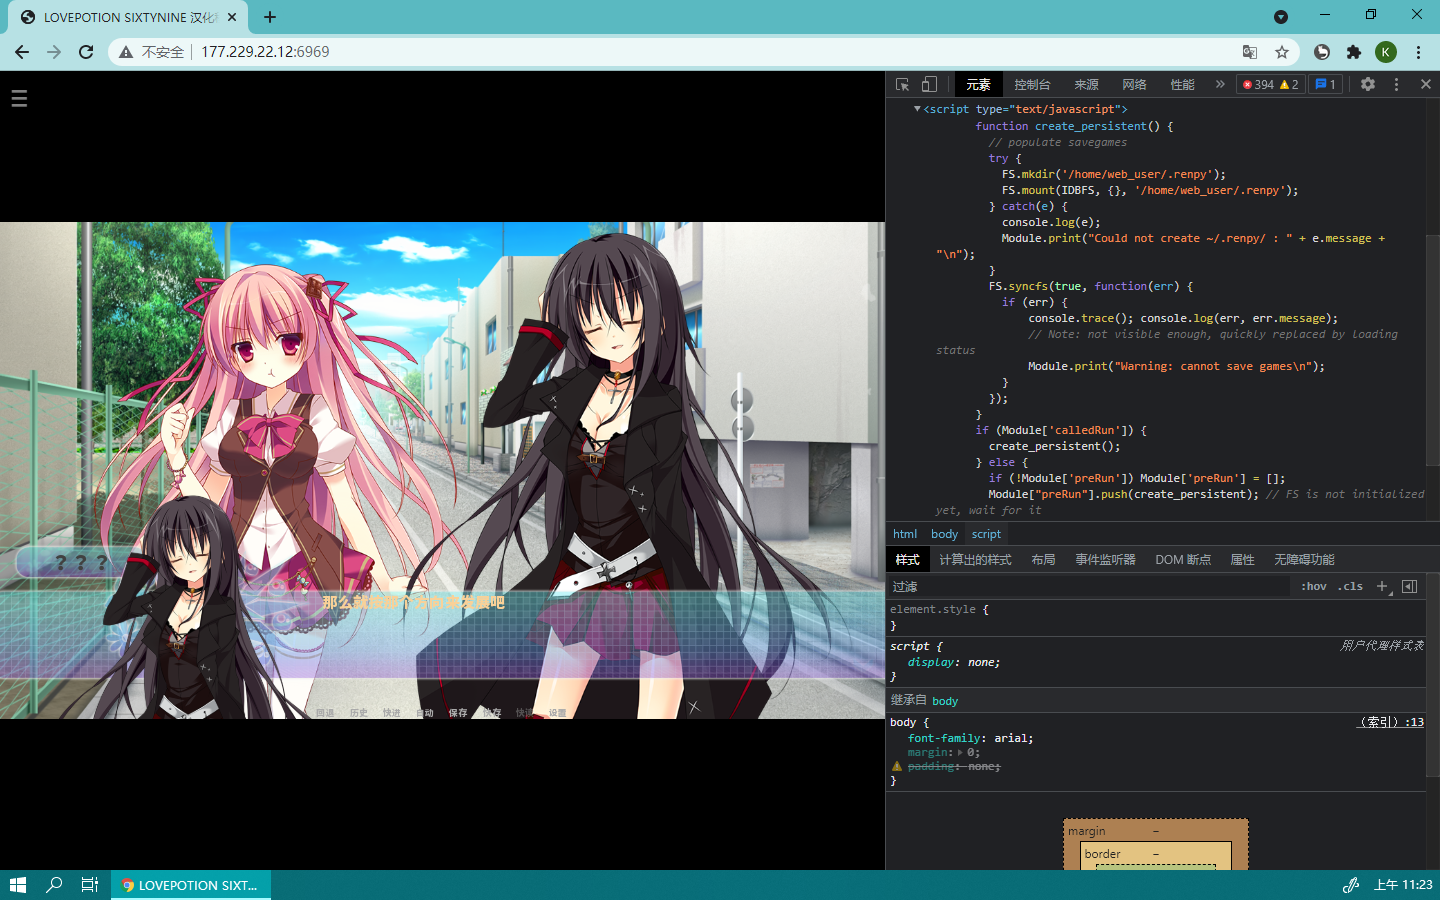Open the Extensions puzzle-piece icon
1440x900 pixels.
[1354, 52]
